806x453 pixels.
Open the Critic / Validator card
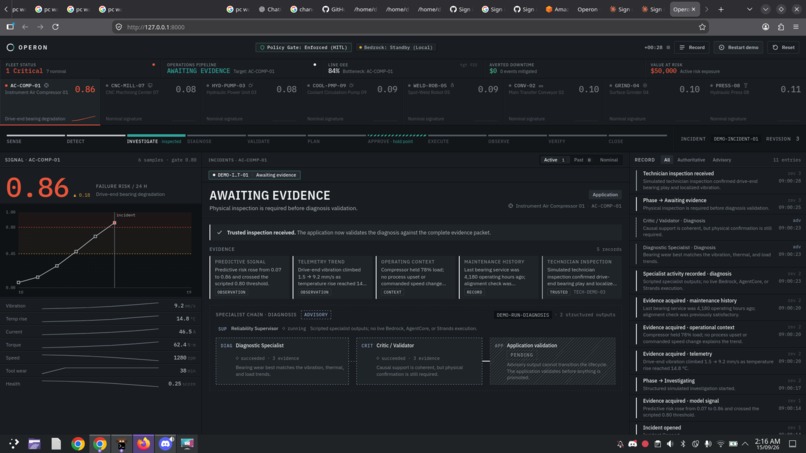tap(419, 361)
